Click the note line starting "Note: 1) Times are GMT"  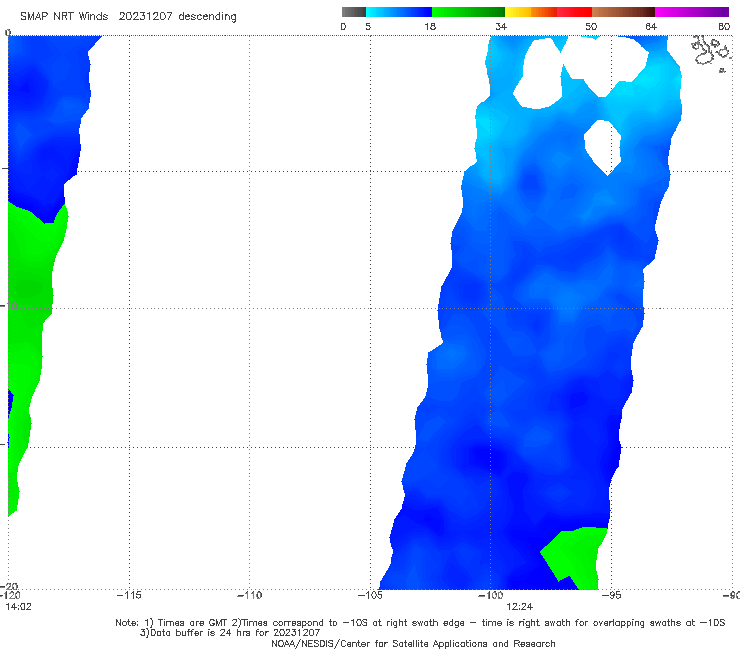pyautogui.click(x=420, y=623)
